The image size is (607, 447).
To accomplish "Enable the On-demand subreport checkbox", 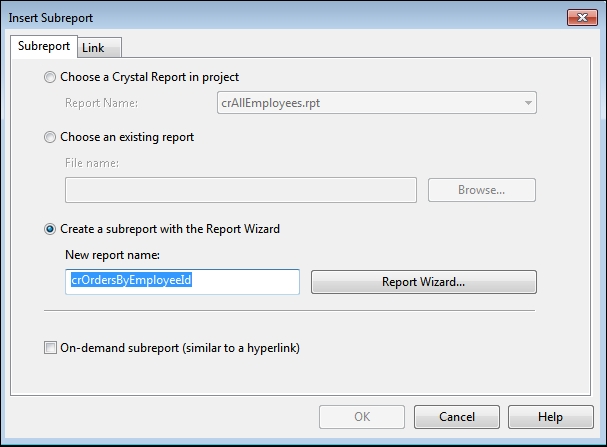I will pos(51,349).
